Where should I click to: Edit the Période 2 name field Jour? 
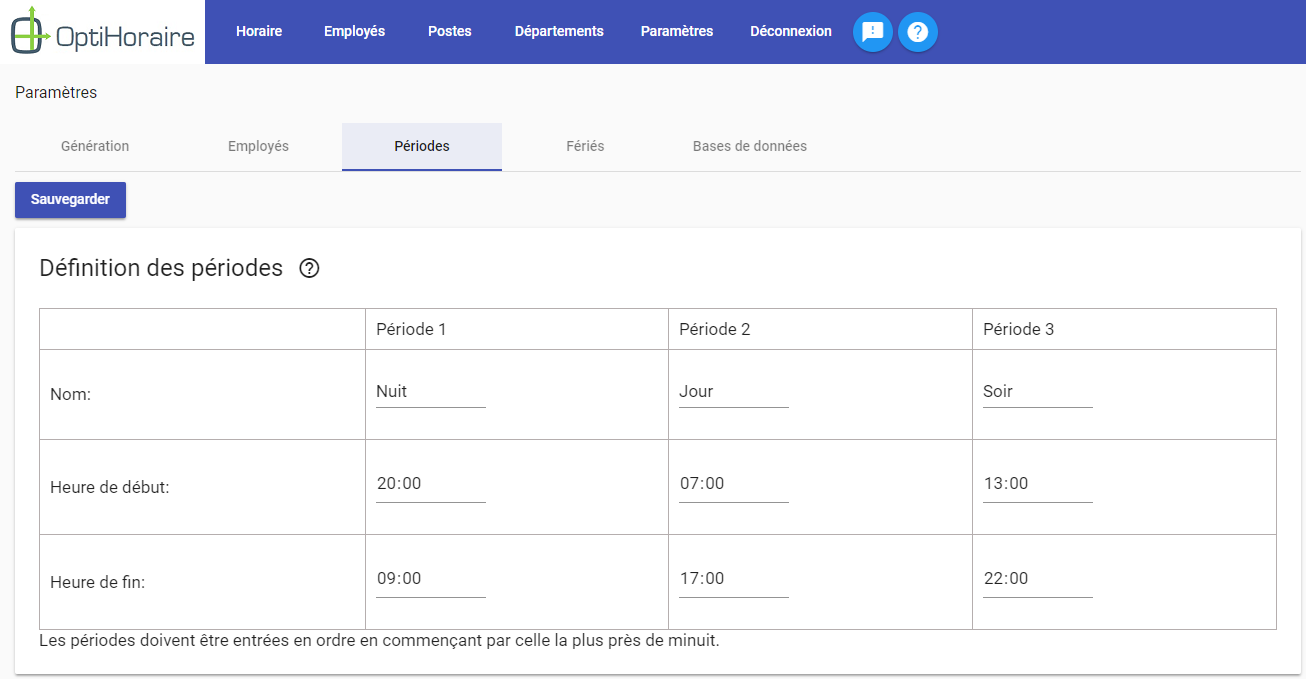click(734, 392)
